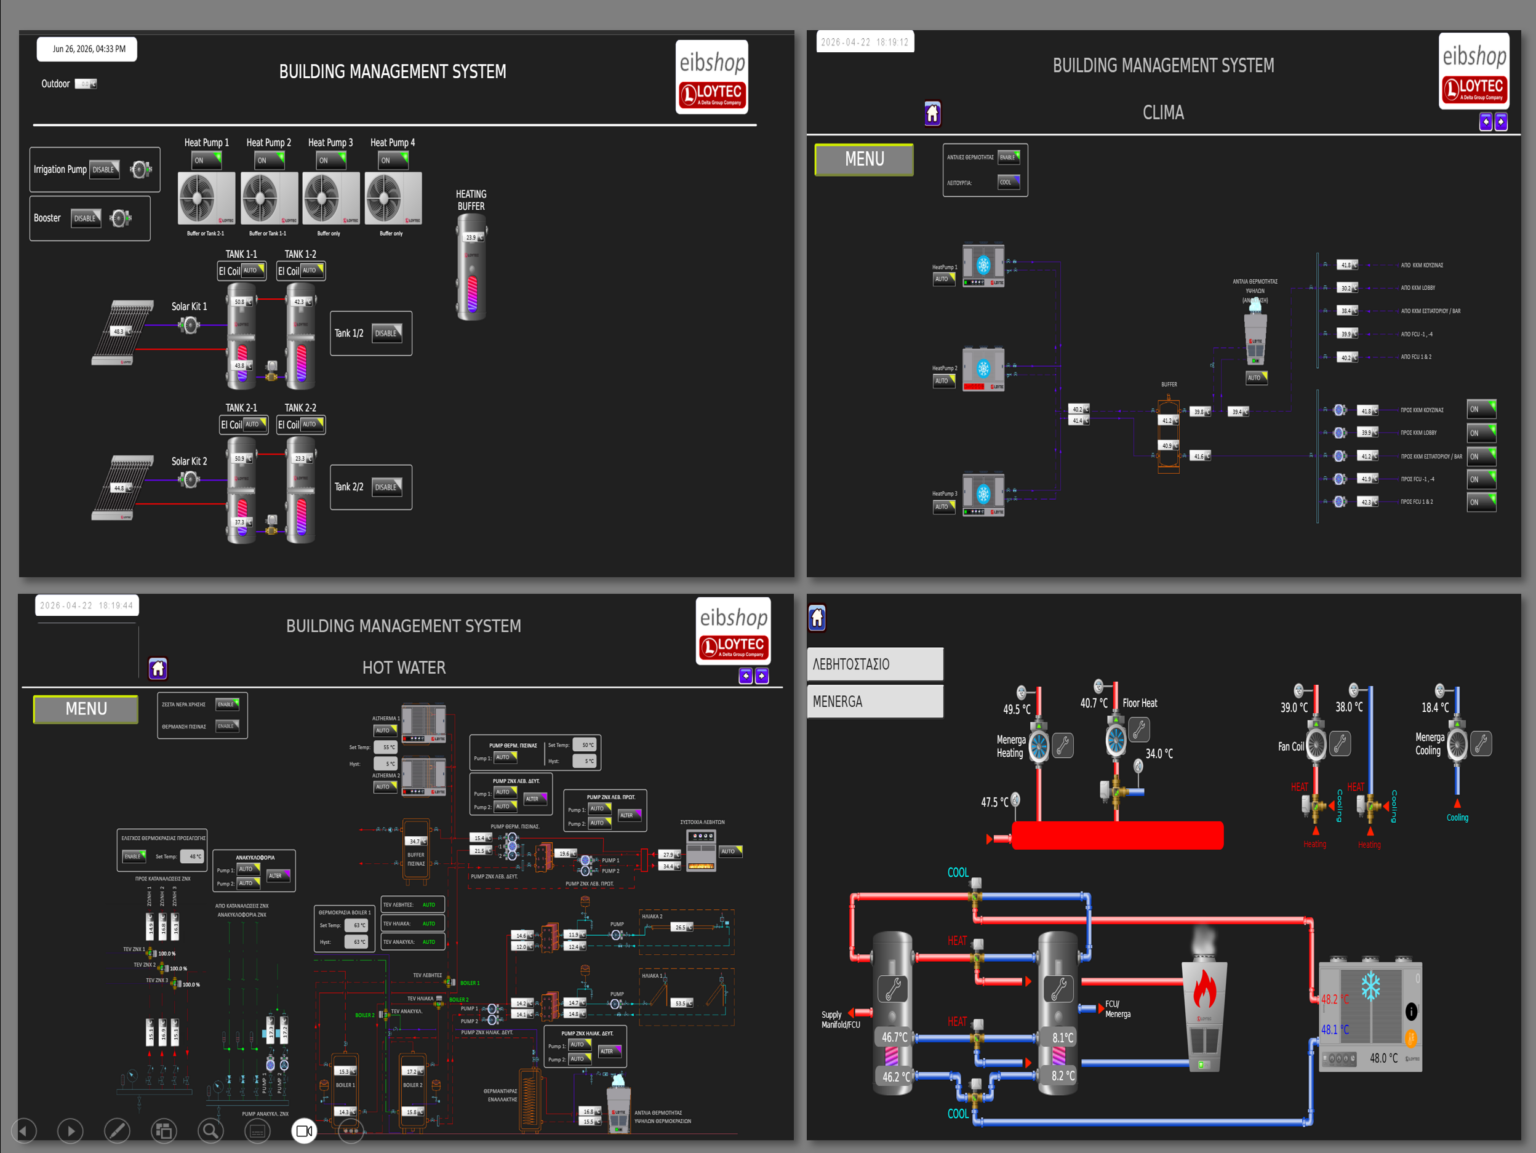
Task: Open the wrench settings beside Menerga Heating pump
Action: 1064,745
